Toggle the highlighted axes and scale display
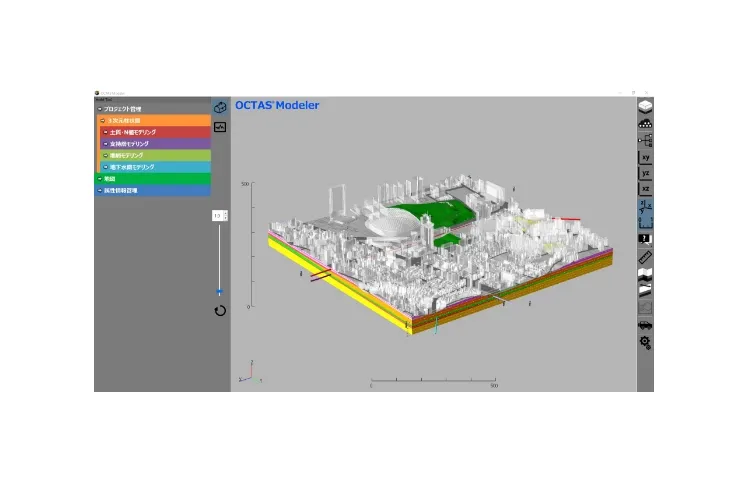The width and height of the screenshot is (748, 480). pos(645,214)
